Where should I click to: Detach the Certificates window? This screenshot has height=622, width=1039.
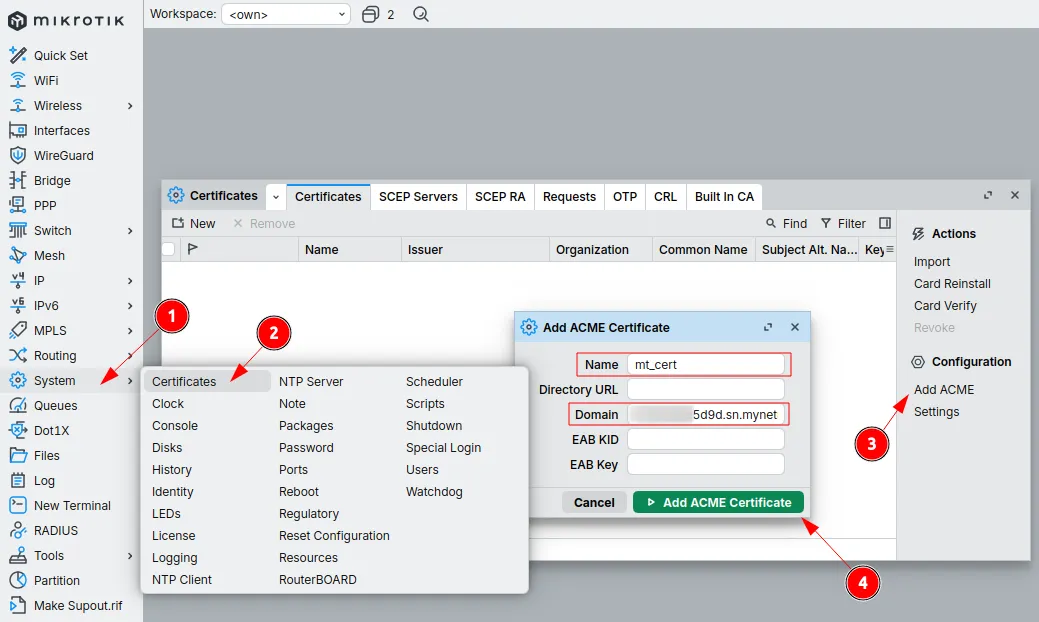click(x=988, y=195)
